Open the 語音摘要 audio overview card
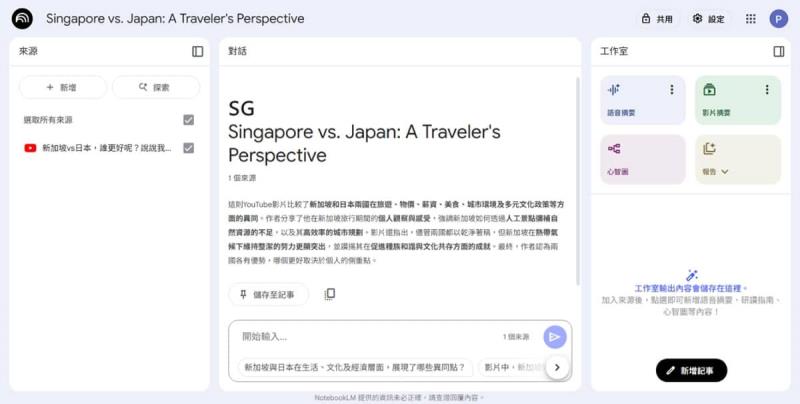 [643, 100]
